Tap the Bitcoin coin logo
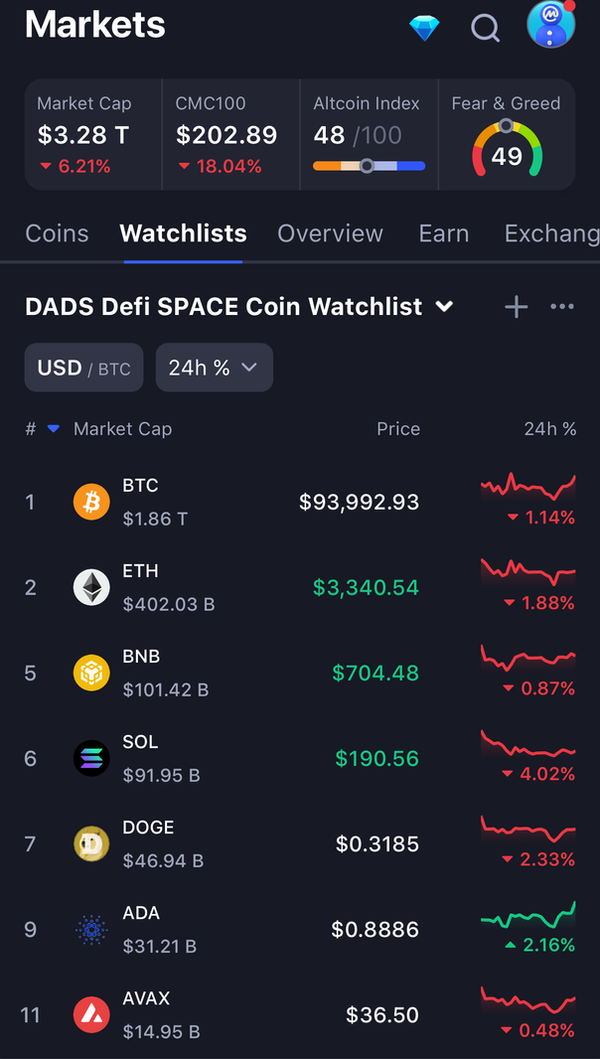This screenshot has height=1059, width=600. point(92,501)
